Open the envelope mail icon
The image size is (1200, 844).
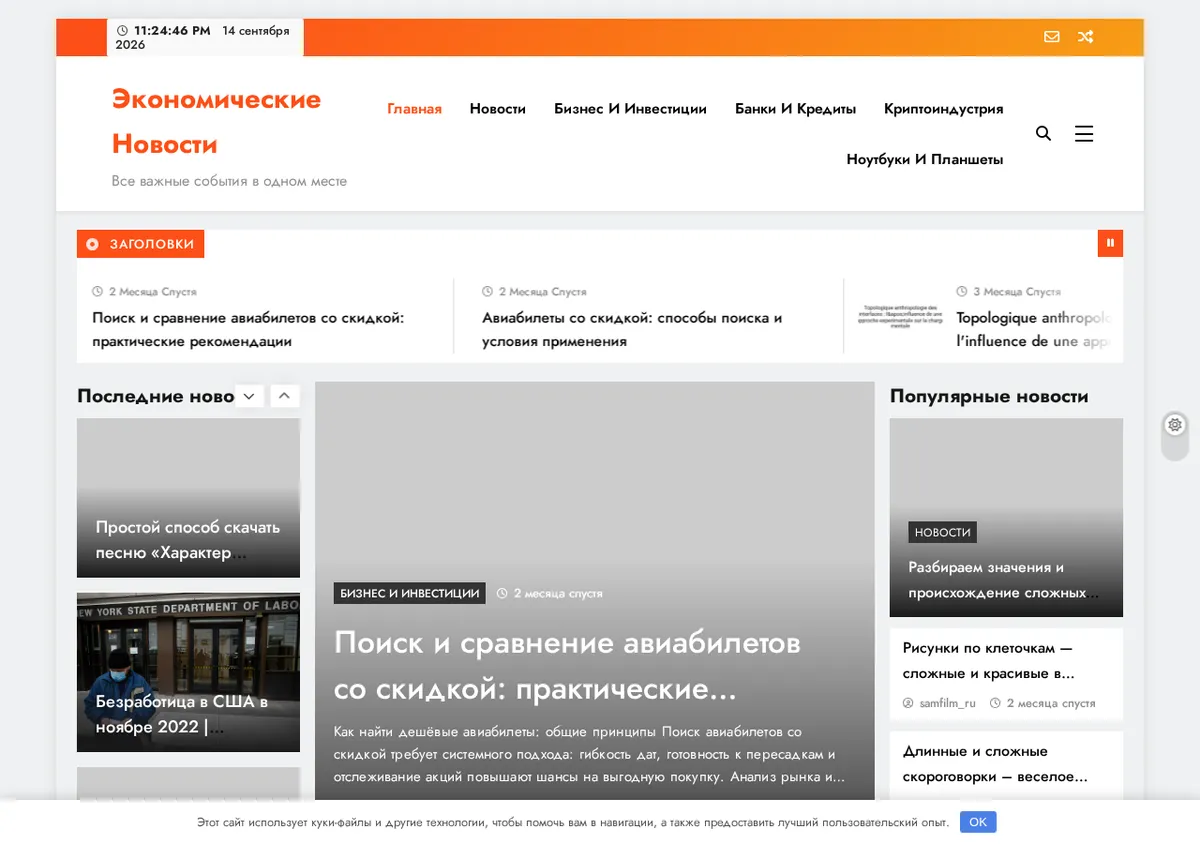tap(1051, 37)
